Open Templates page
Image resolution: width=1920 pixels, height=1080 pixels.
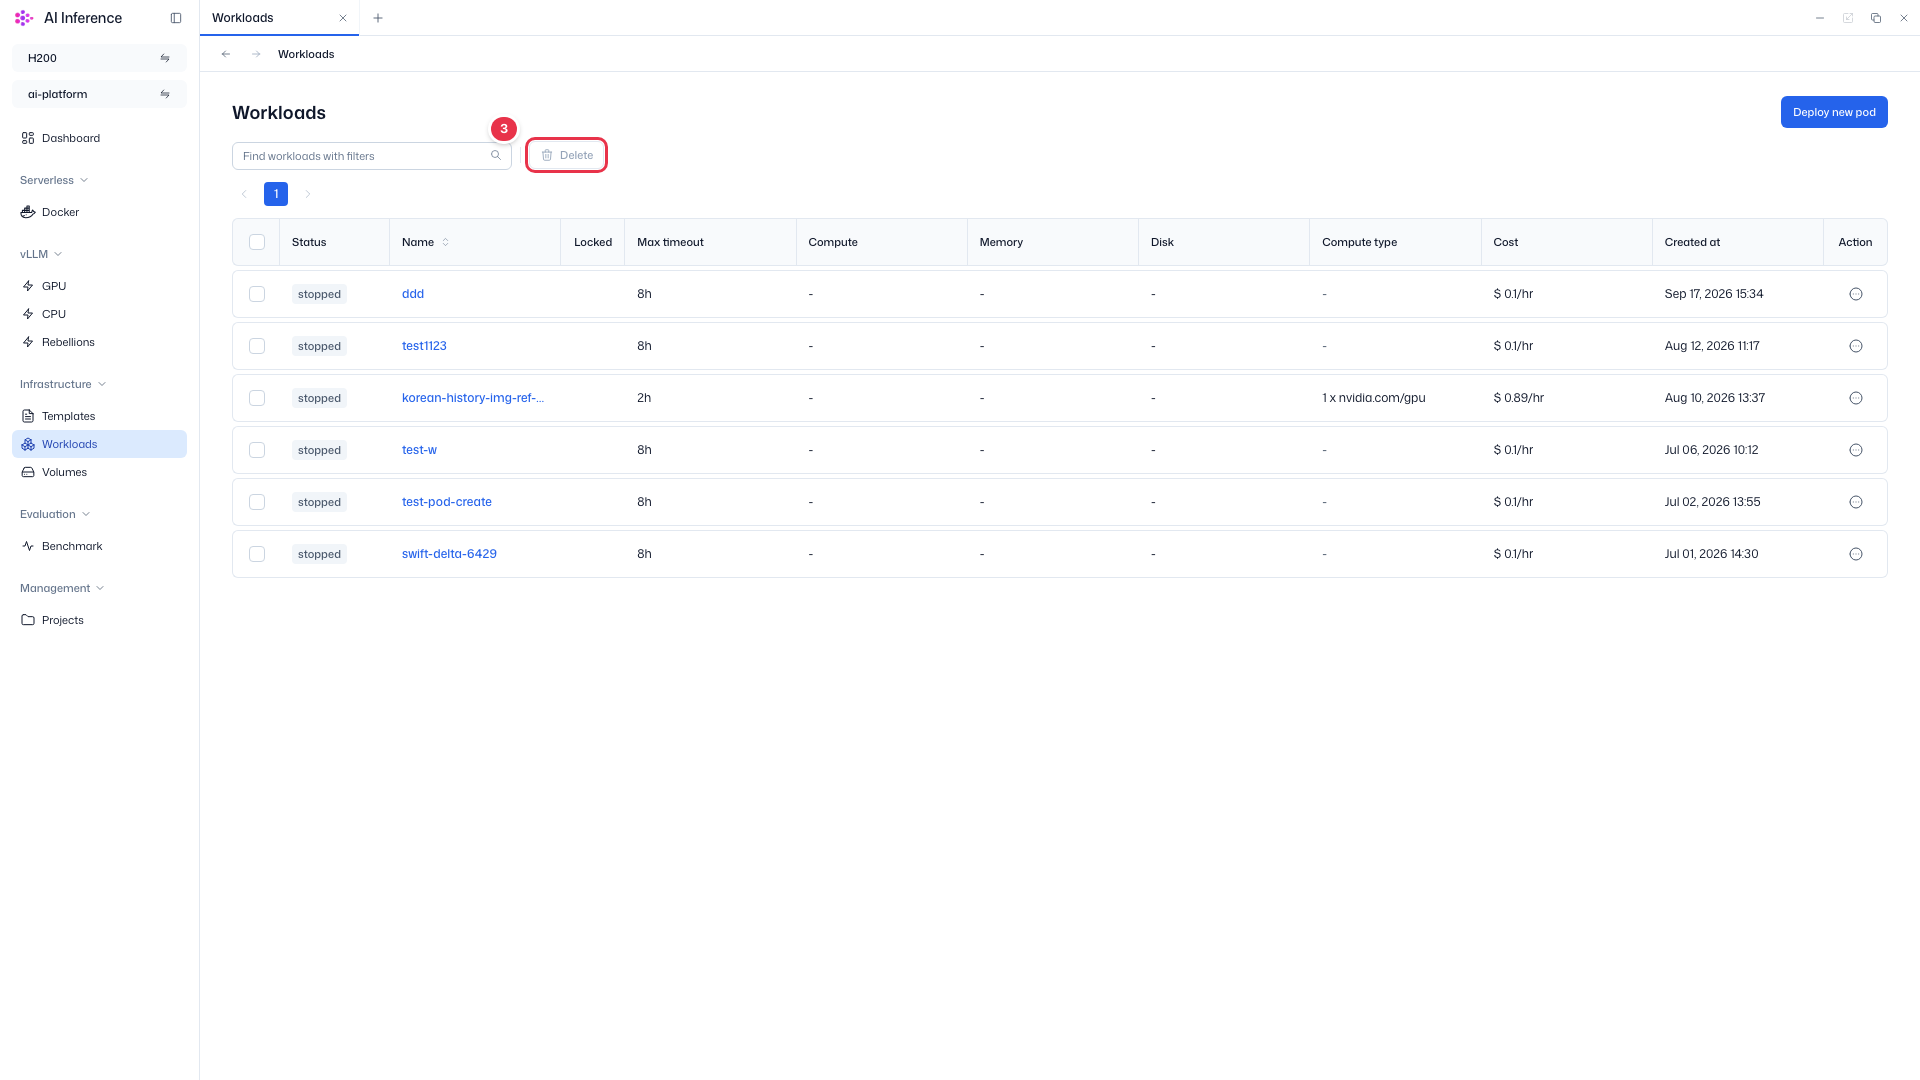(99, 416)
